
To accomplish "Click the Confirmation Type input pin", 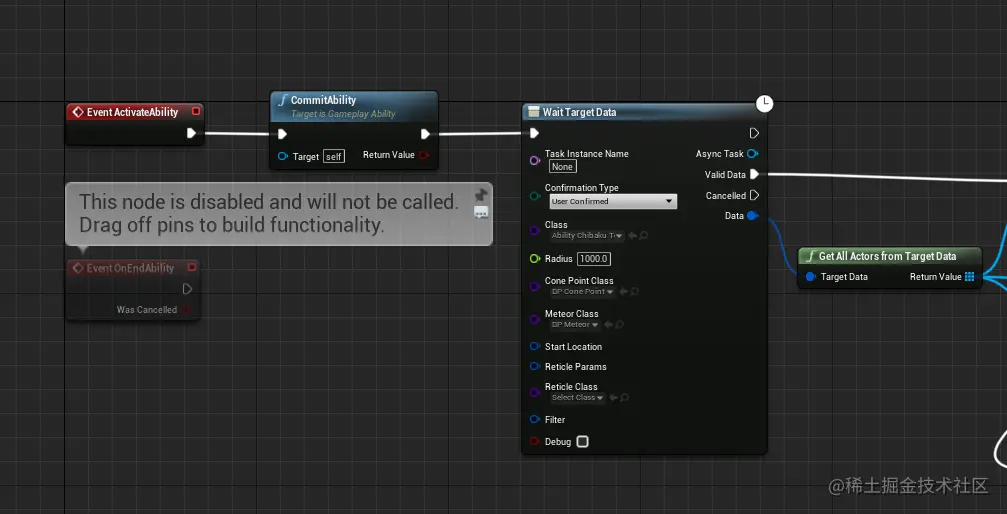I will [534, 195].
